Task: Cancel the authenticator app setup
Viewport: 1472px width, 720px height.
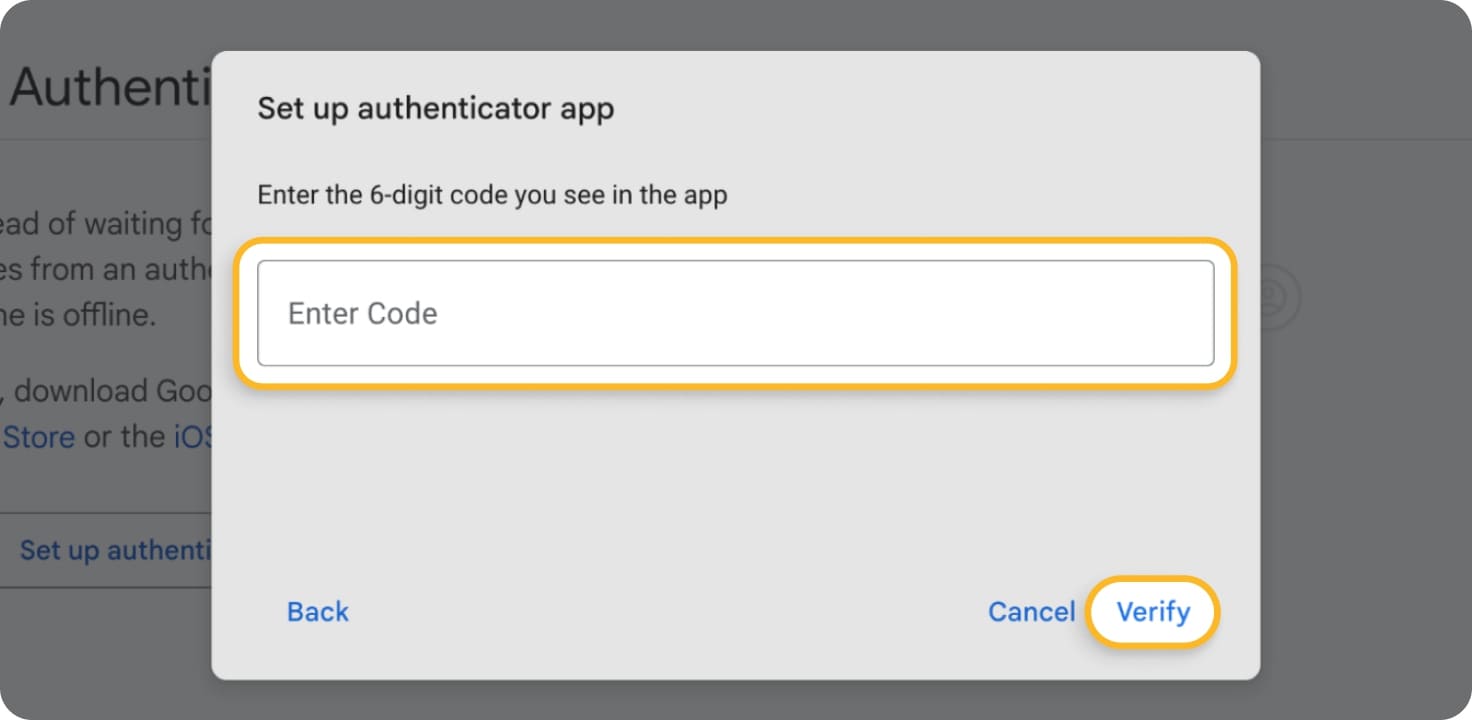Action: pos(1031,612)
